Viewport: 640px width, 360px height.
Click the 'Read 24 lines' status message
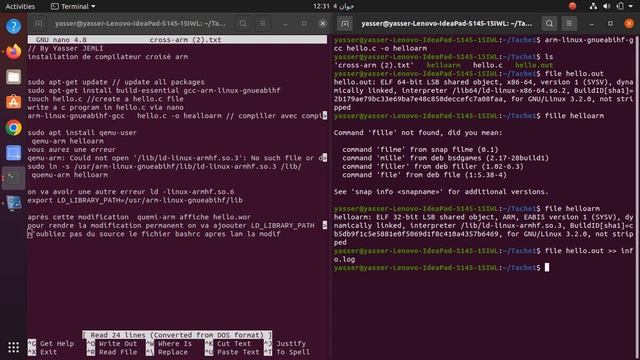177,335
